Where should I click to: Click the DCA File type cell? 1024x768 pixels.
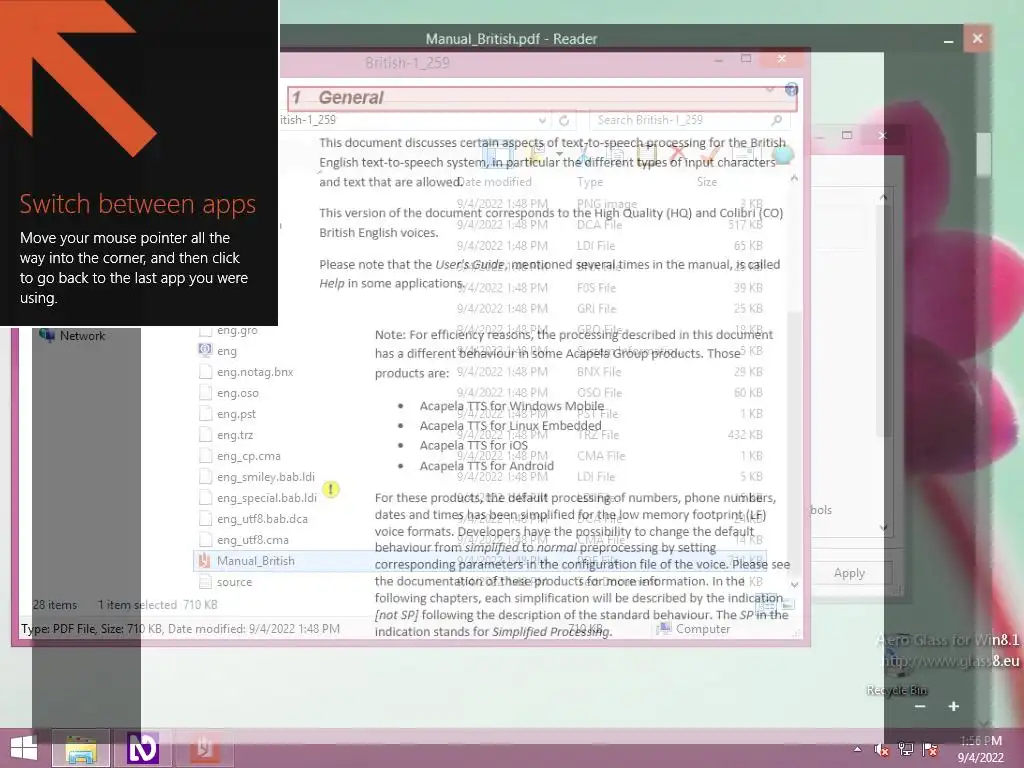[600, 225]
